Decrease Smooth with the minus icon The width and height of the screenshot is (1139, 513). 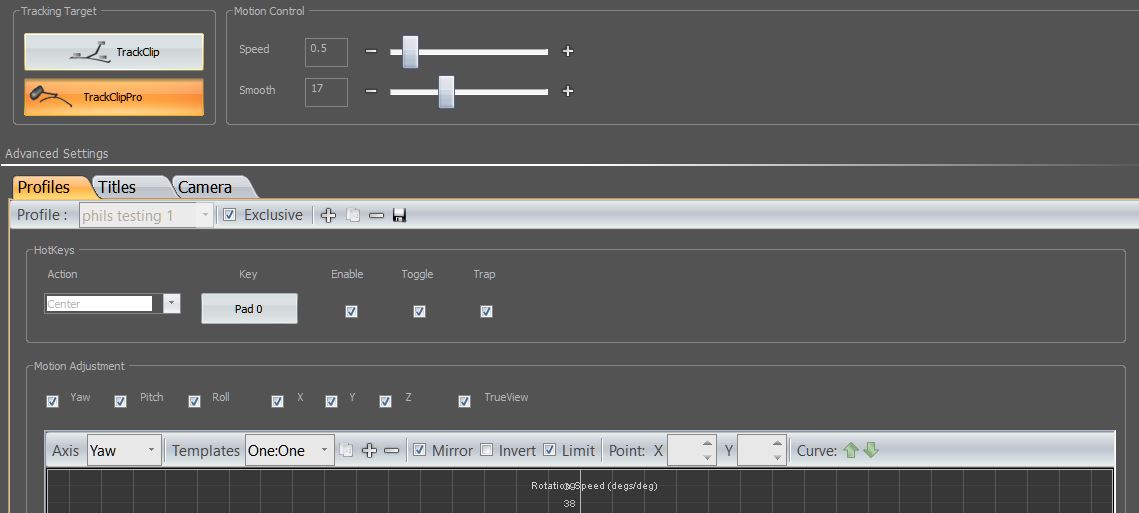pos(370,91)
